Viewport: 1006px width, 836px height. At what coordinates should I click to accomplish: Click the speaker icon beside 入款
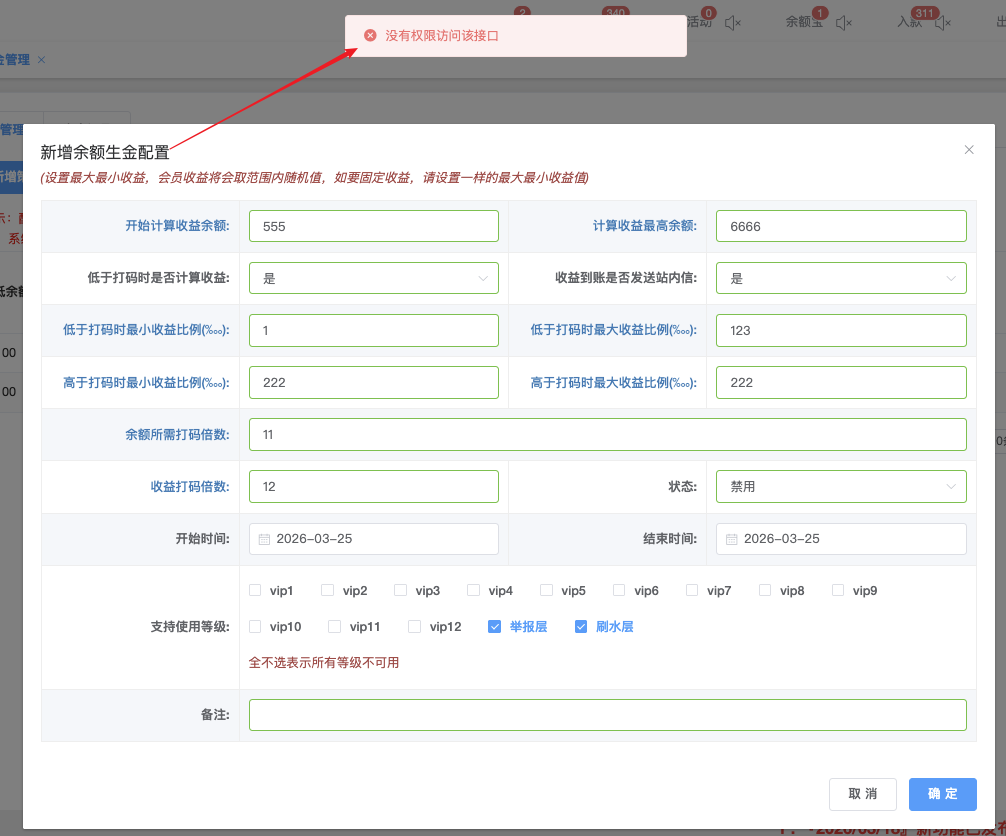[942, 22]
